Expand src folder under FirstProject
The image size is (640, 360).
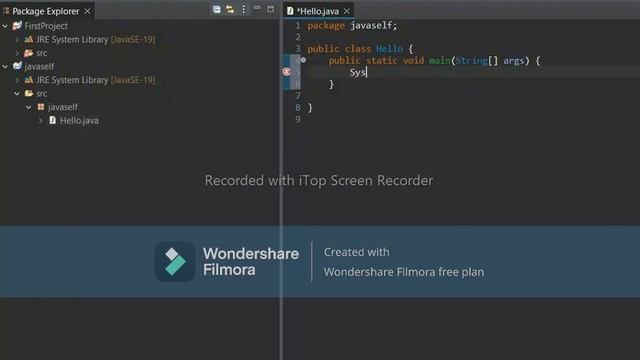pos(17,53)
